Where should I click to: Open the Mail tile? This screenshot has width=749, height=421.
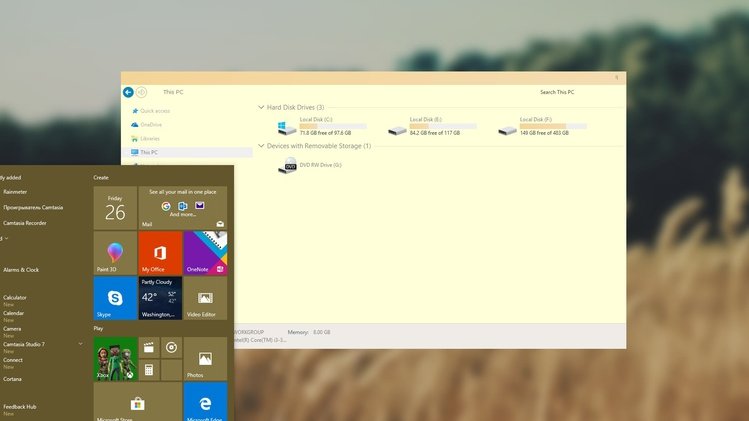(x=182, y=208)
